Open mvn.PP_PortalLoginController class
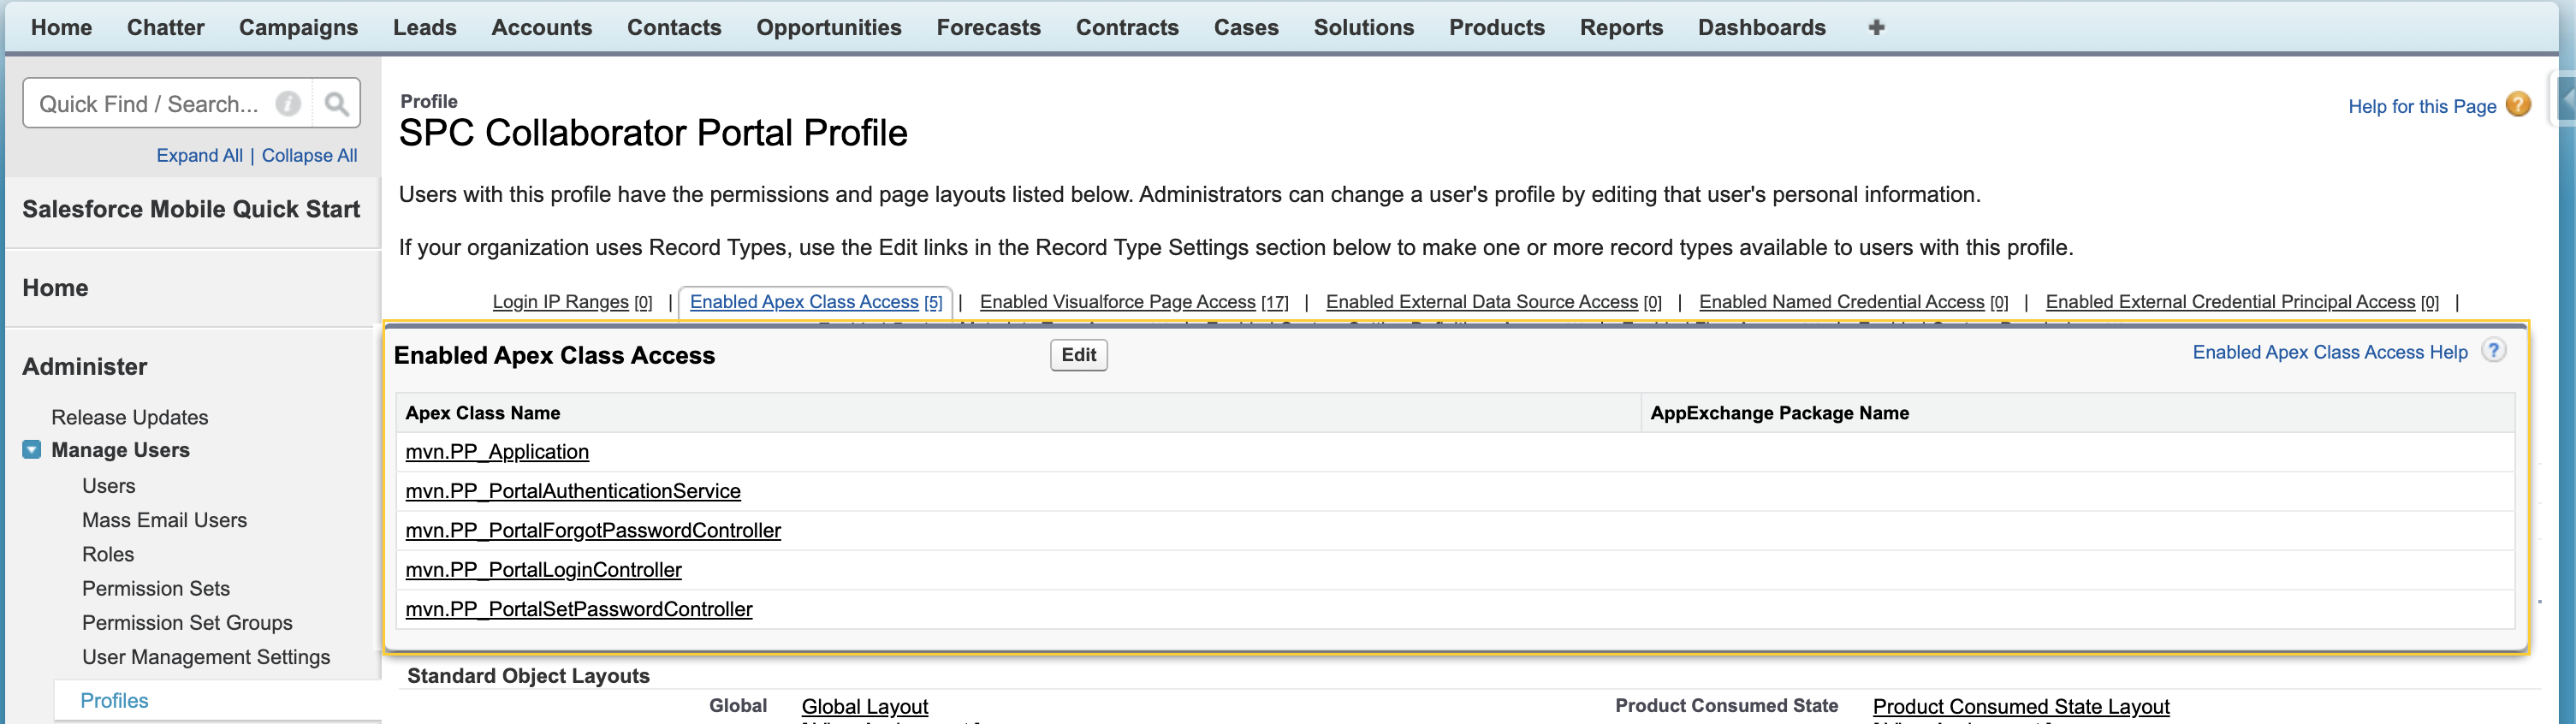The image size is (2576, 724). click(543, 570)
